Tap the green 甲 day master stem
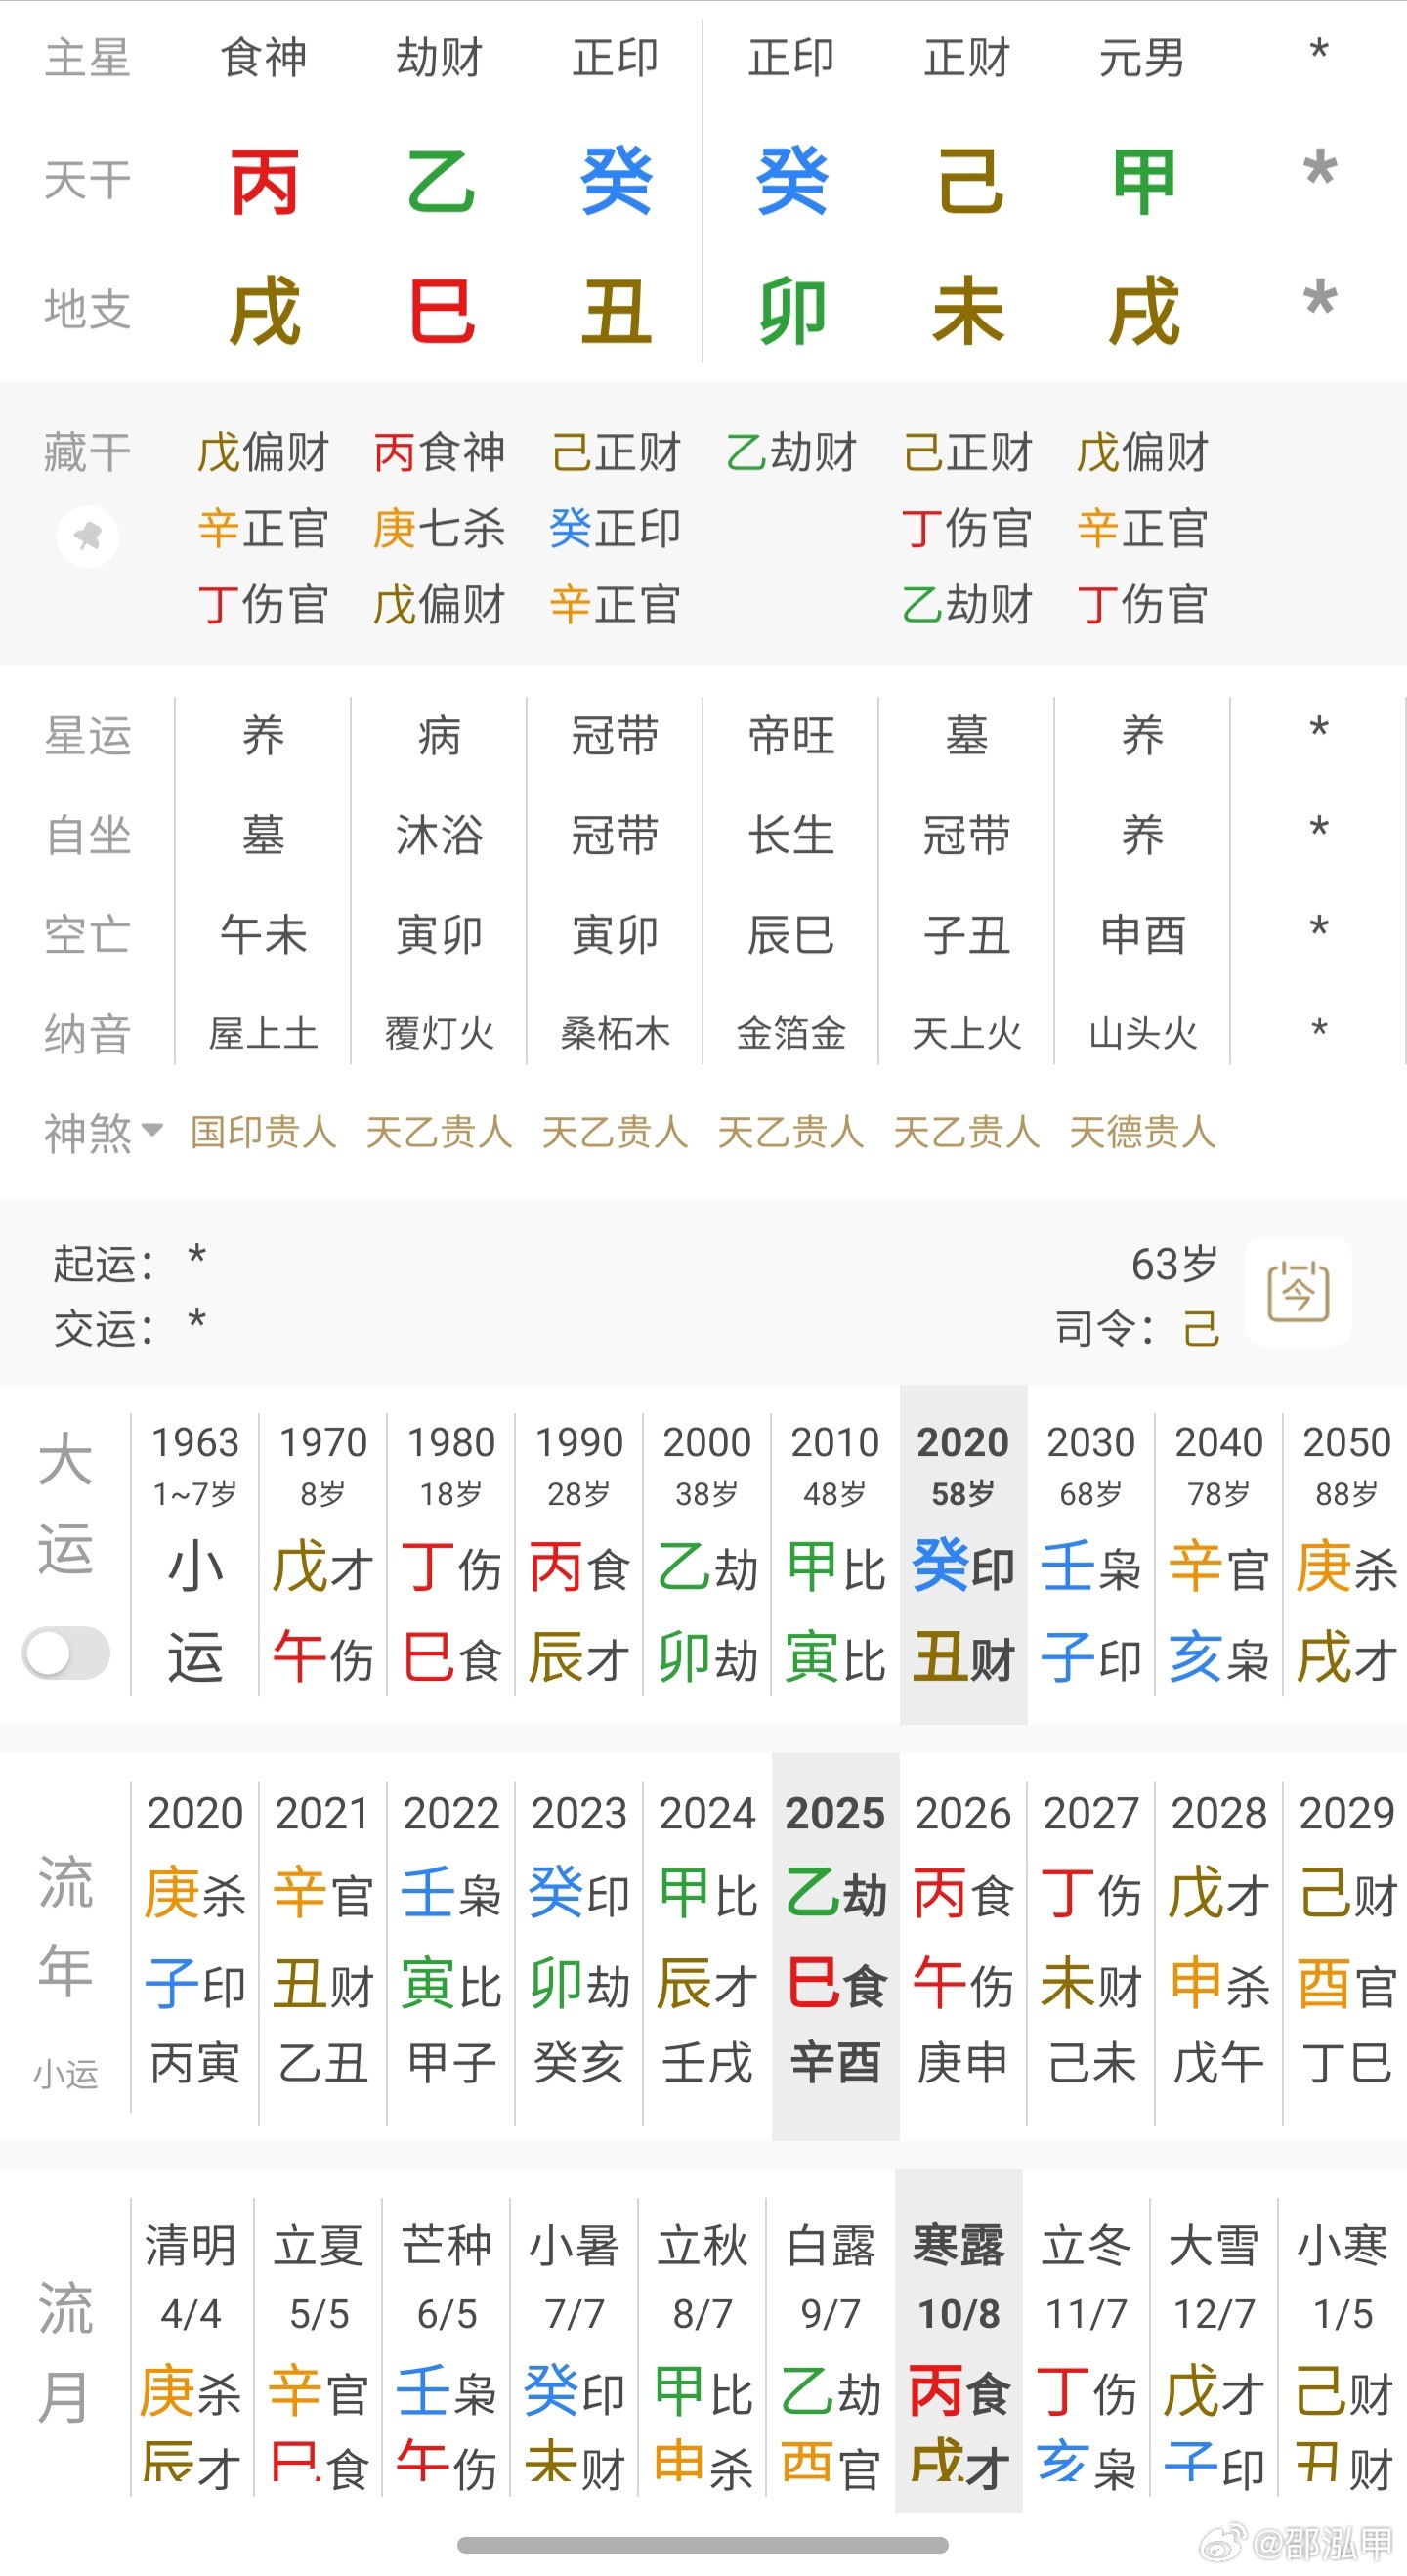The width and height of the screenshot is (1407, 2576). click(x=1143, y=182)
